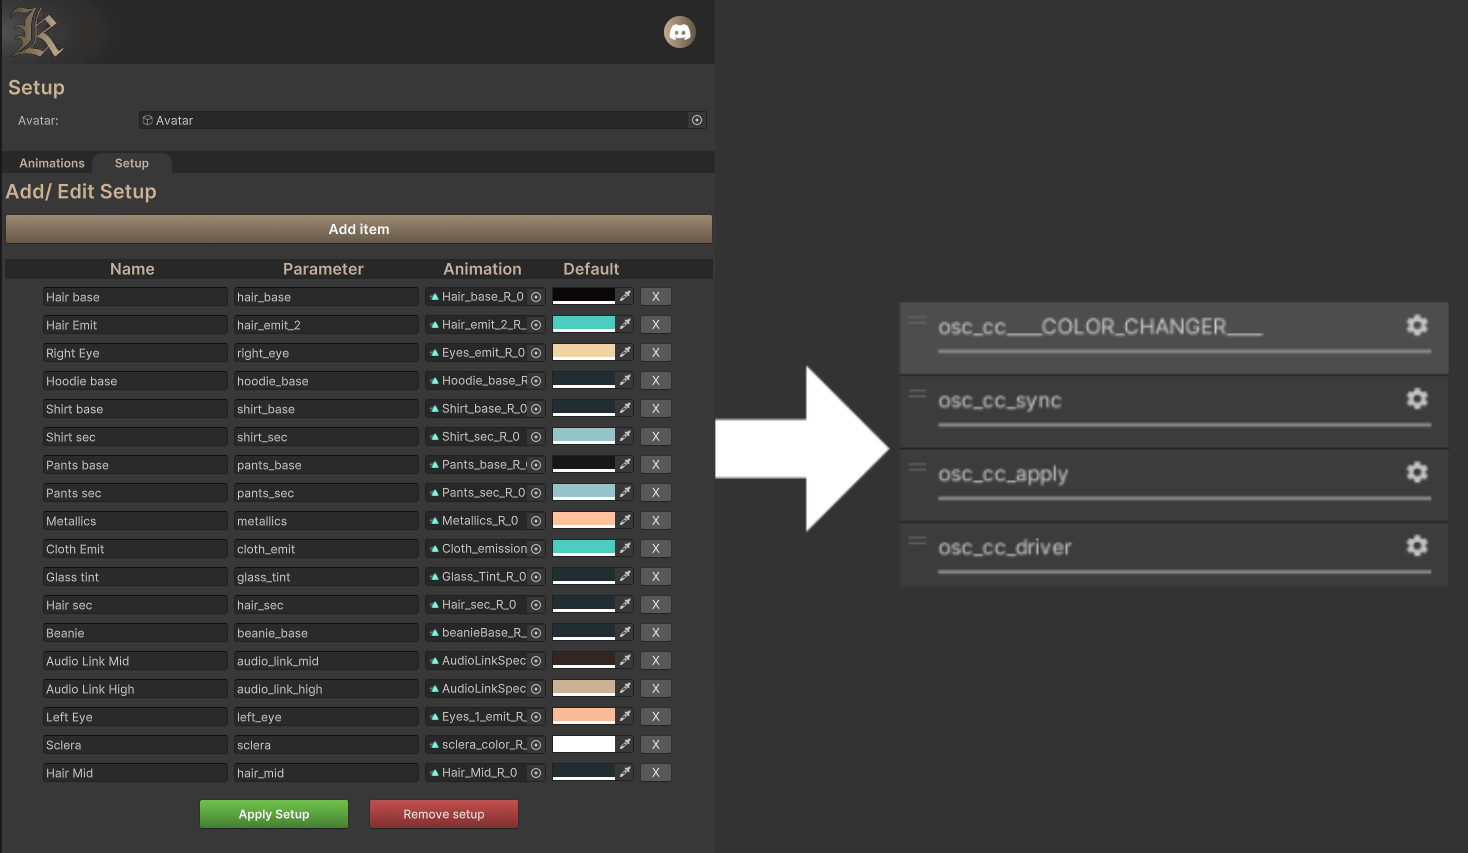
Task: Pick color with eyedropper for Hair base
Action: [x=625, y=296]
